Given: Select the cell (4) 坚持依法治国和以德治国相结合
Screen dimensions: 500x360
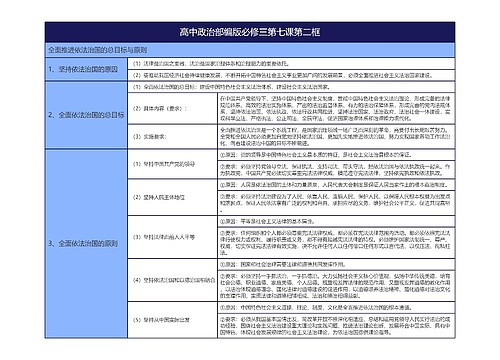Looking at the screenshot, I should pyautogui.click(x=172, y=280).
